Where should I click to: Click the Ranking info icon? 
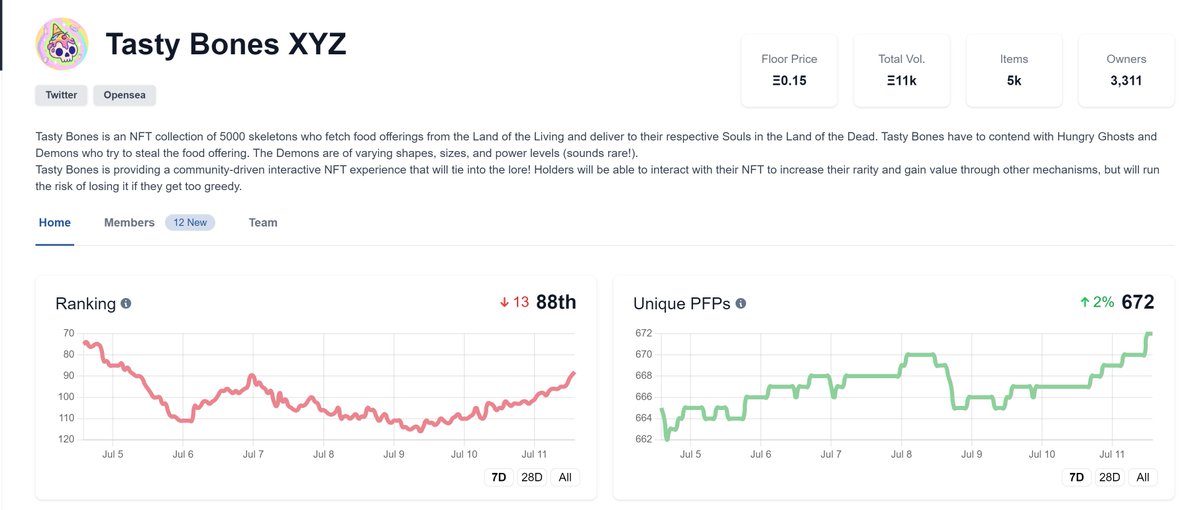click(126, 303)
